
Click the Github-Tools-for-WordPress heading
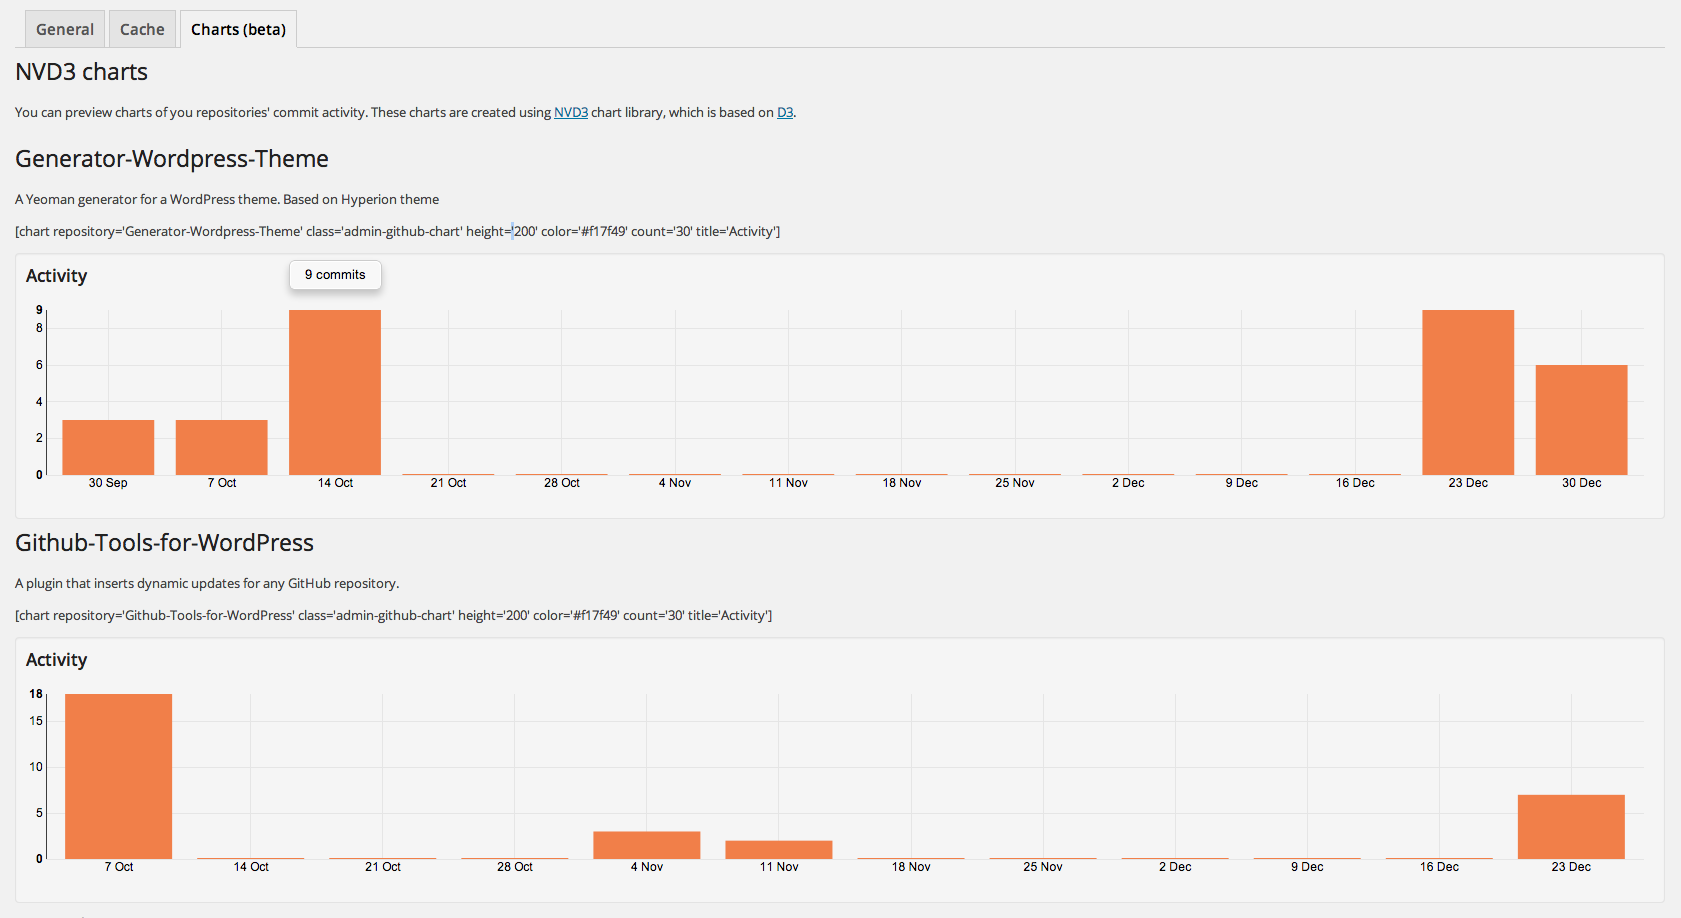click(x=165, y=543)
